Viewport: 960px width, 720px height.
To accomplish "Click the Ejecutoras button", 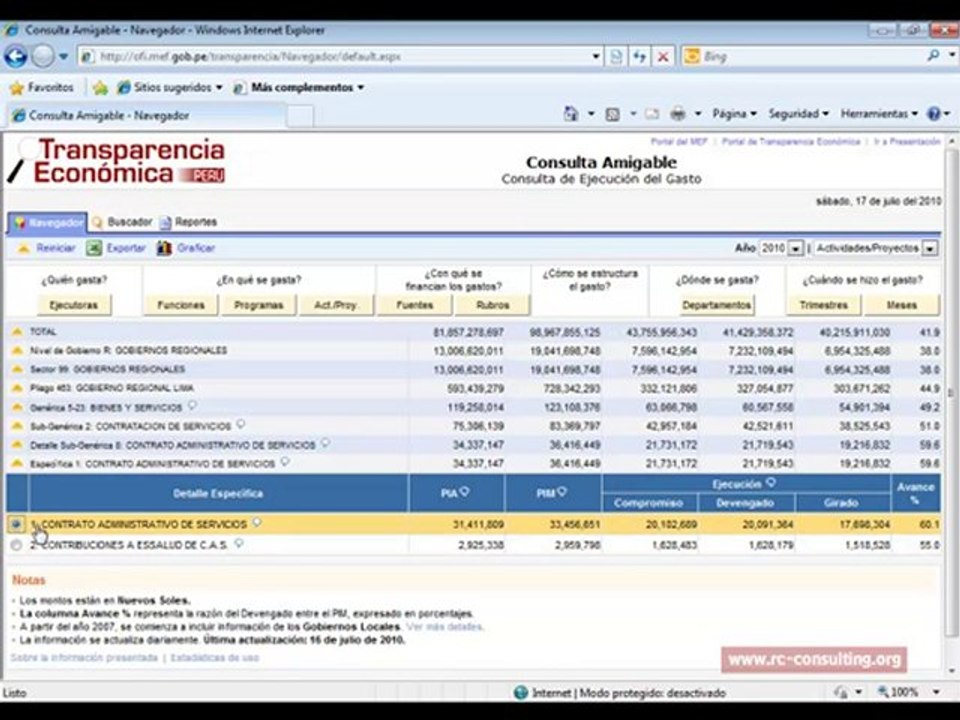I will coord(73,305).
